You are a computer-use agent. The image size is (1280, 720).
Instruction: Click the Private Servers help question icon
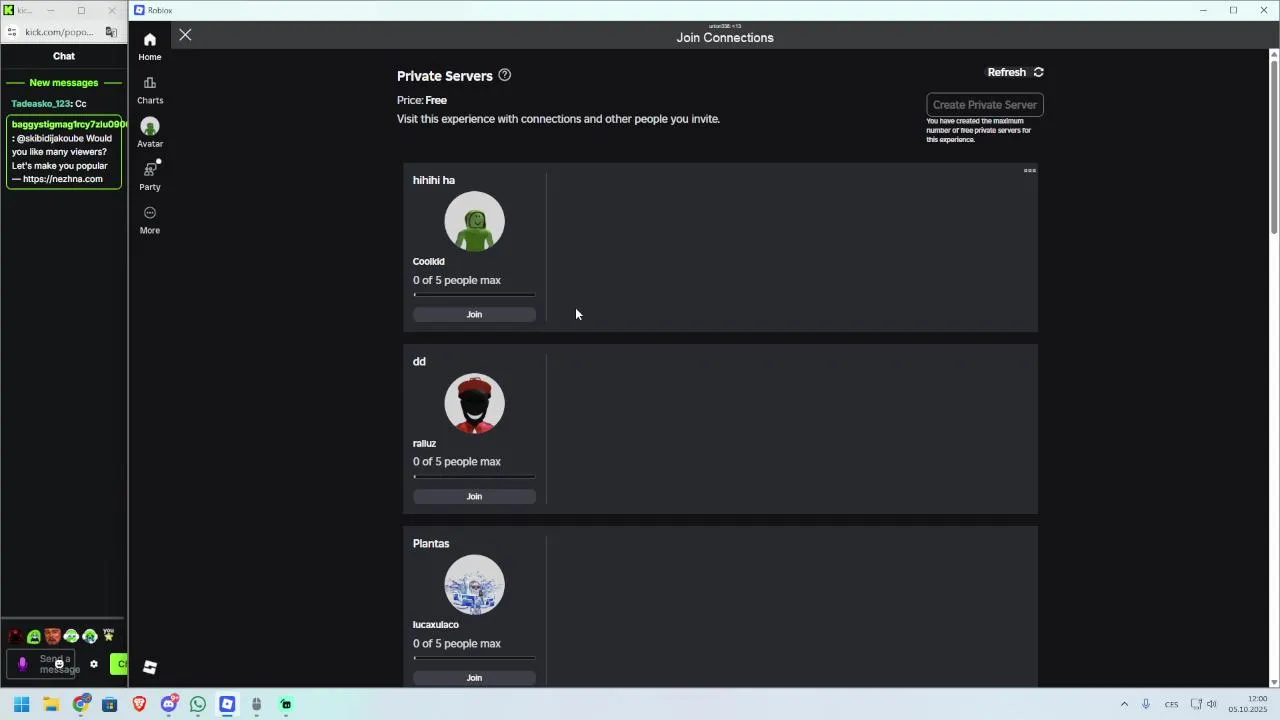point(505,75)
